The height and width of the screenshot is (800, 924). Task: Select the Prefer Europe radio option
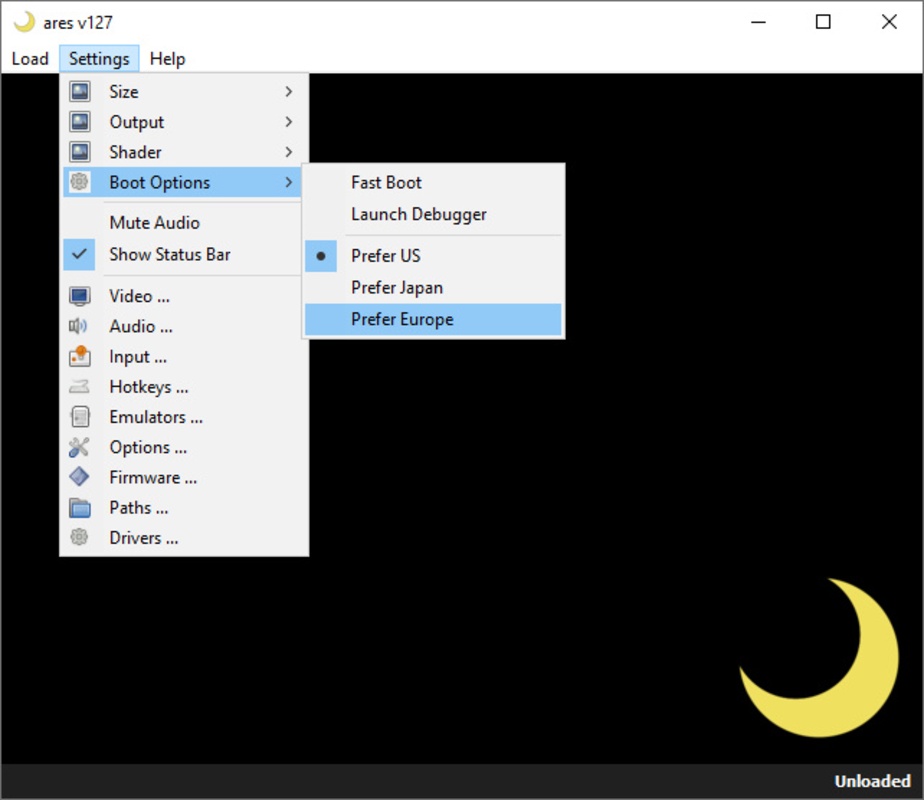coord(433,319)
